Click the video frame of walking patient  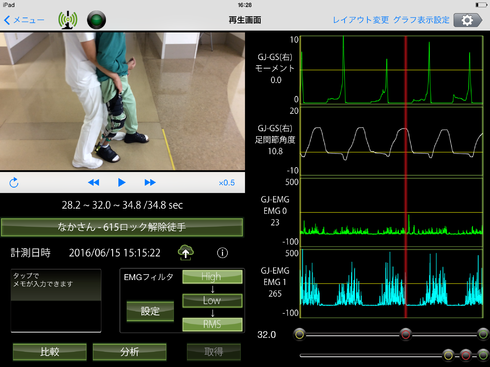(122, 101)
